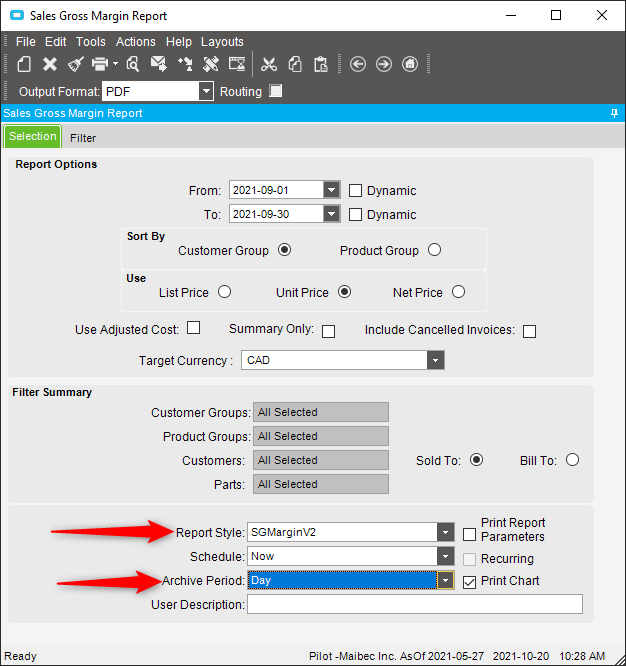Check Include Cancelled Invoices
Image resolution: width=626 pixels, height=666 pixels.
click(x=530, y=331)
